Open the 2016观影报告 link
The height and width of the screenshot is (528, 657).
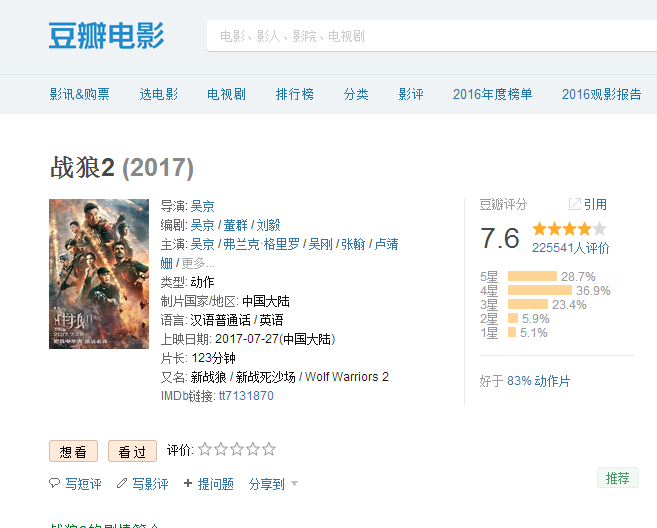click(x=602, y=94)
